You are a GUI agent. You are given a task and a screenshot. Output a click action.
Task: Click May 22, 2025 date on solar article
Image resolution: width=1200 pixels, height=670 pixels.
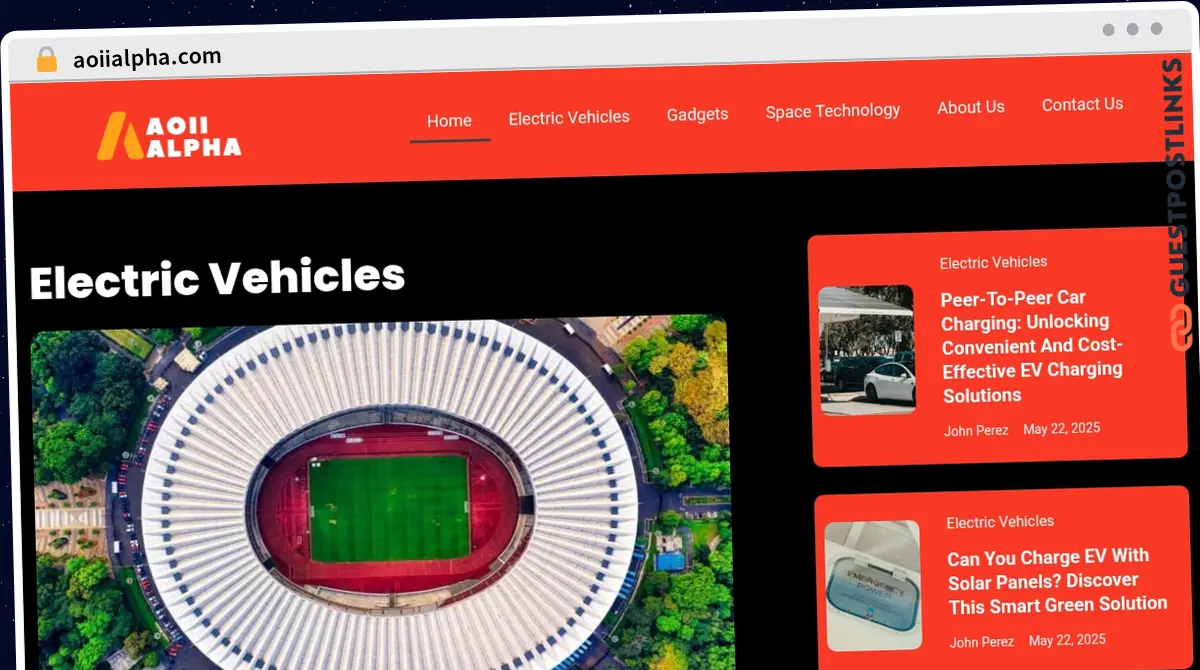(1067, 640)
